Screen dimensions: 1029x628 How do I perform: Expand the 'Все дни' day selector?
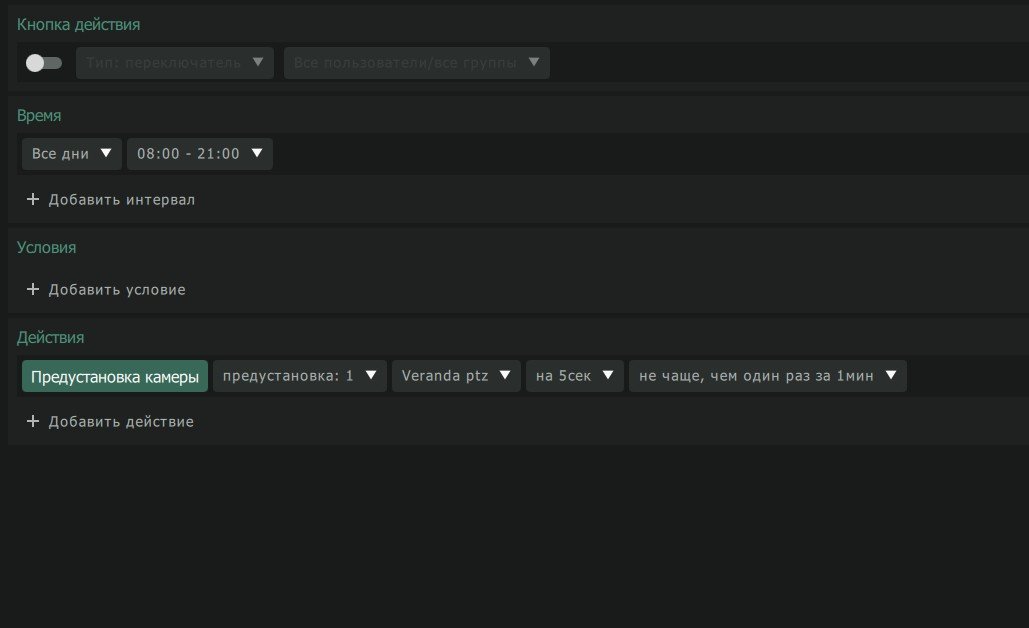pyautogui.click(x=72, y=154)
